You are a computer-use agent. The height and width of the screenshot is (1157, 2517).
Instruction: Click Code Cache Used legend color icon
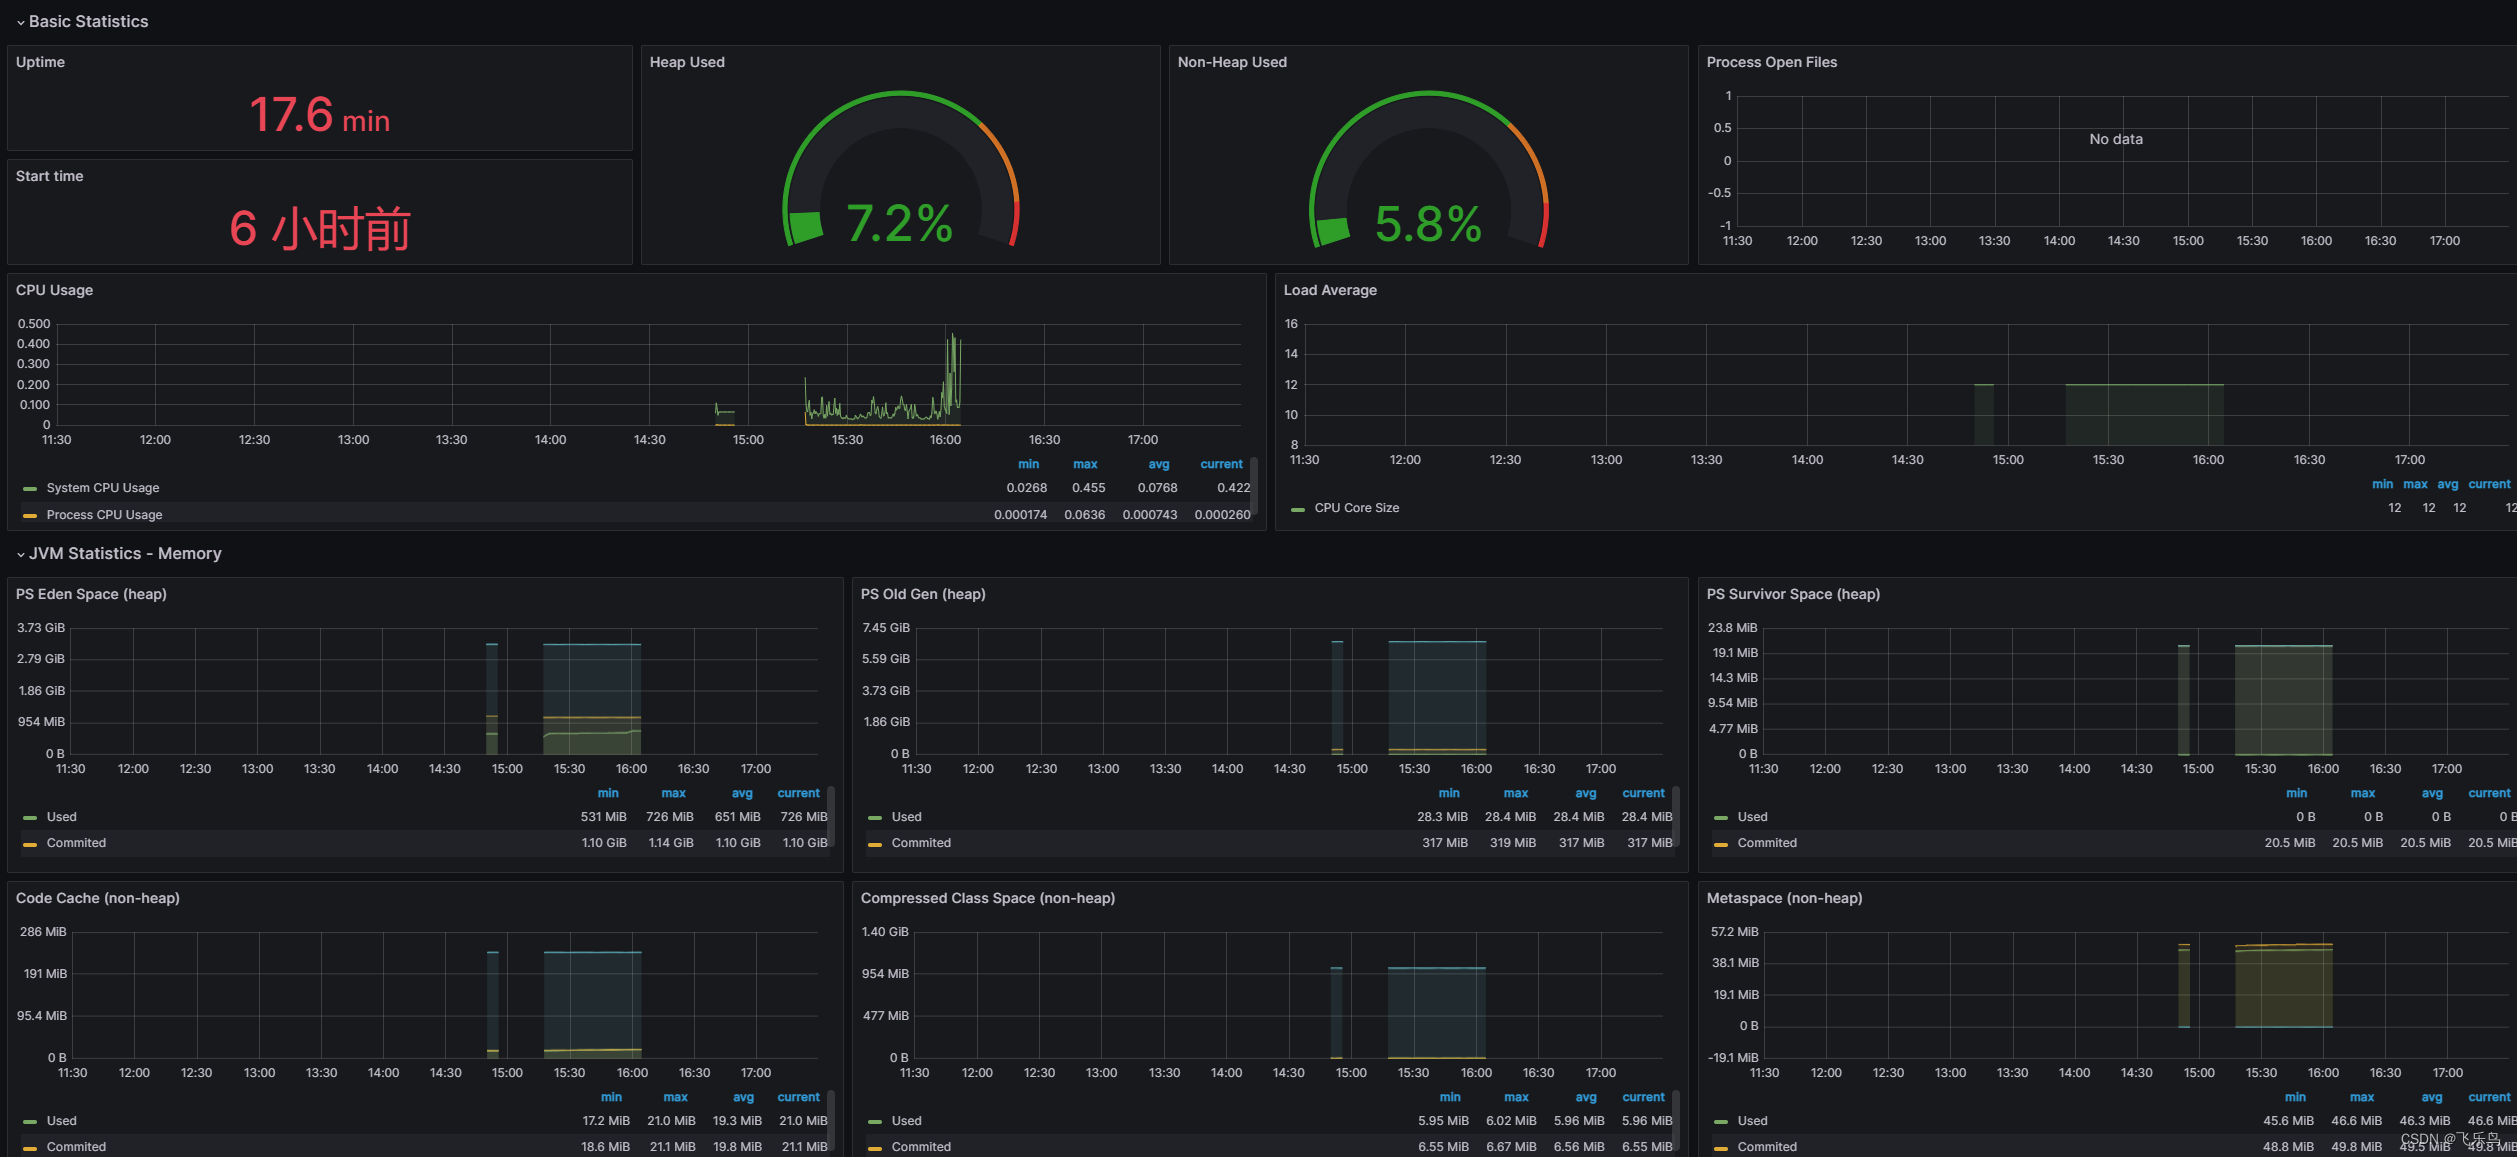click(x=30, y=1122)
